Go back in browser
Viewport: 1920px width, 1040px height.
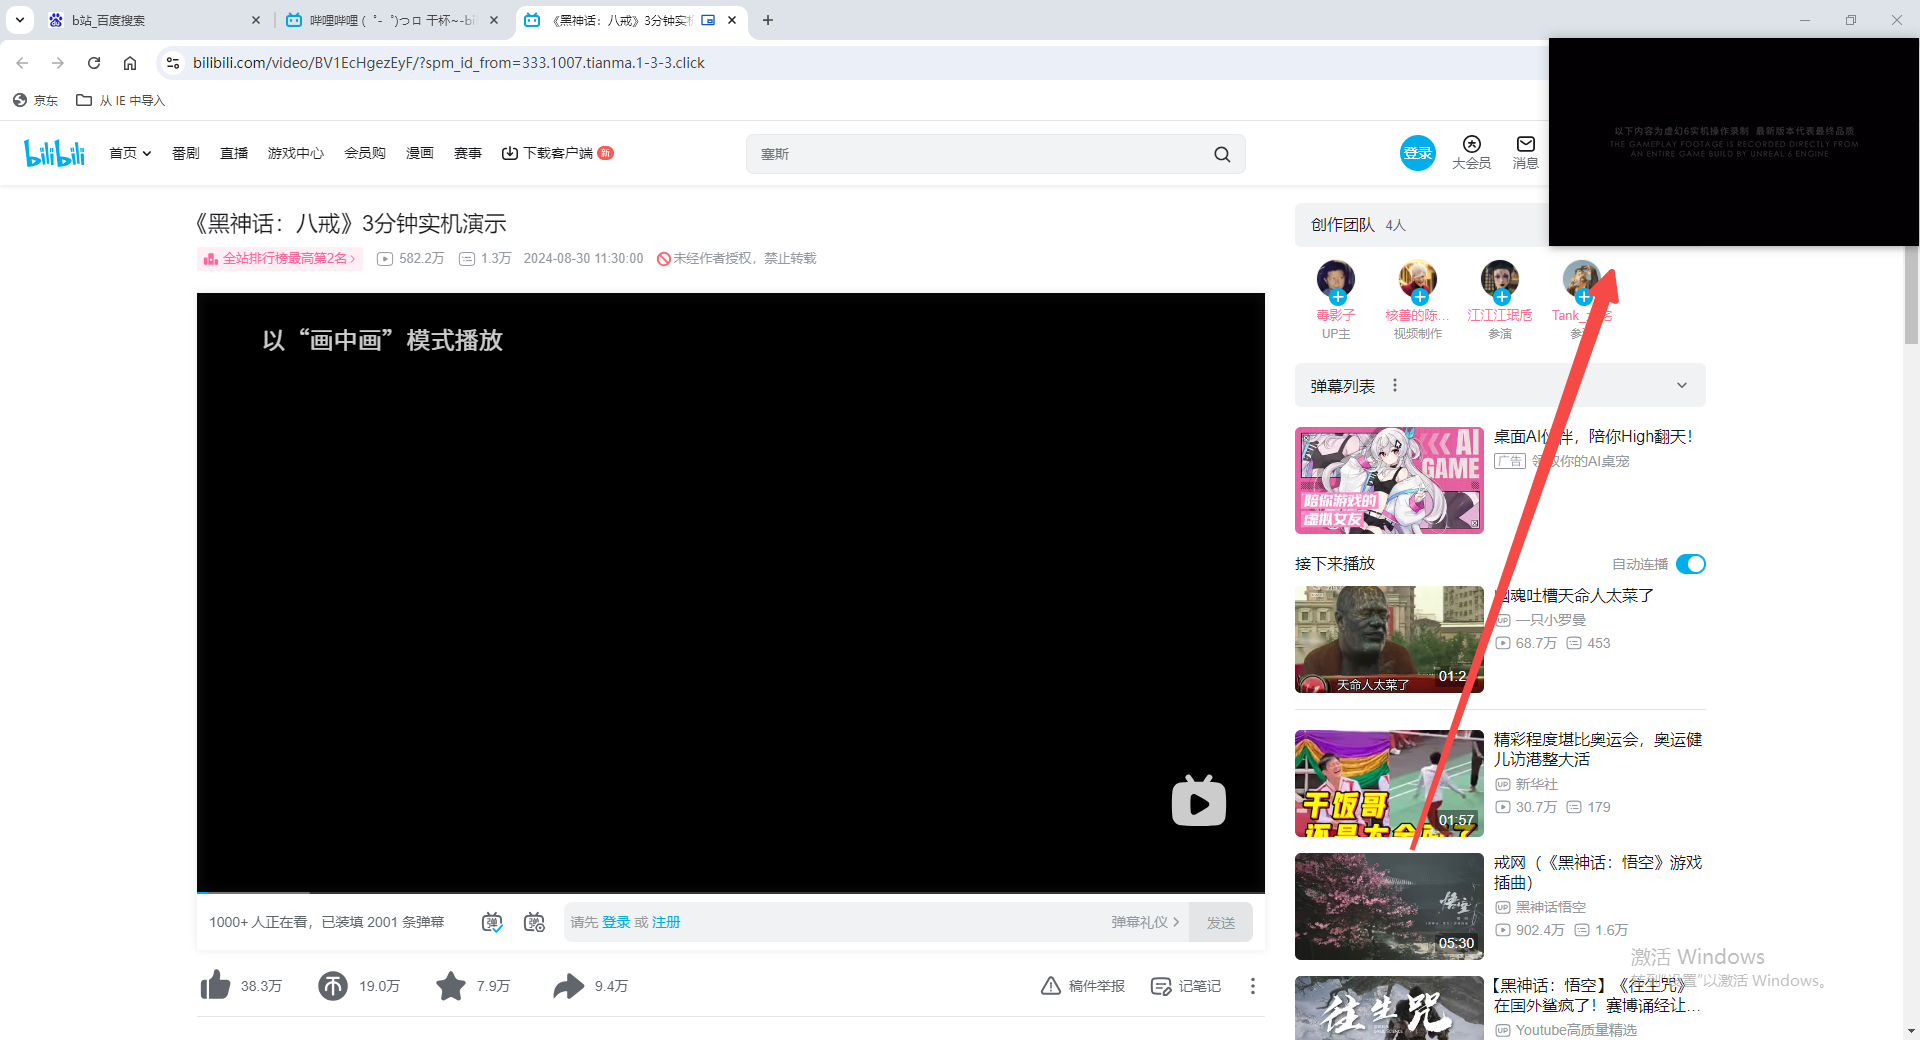pyautogui.click(x=22, y=63)
